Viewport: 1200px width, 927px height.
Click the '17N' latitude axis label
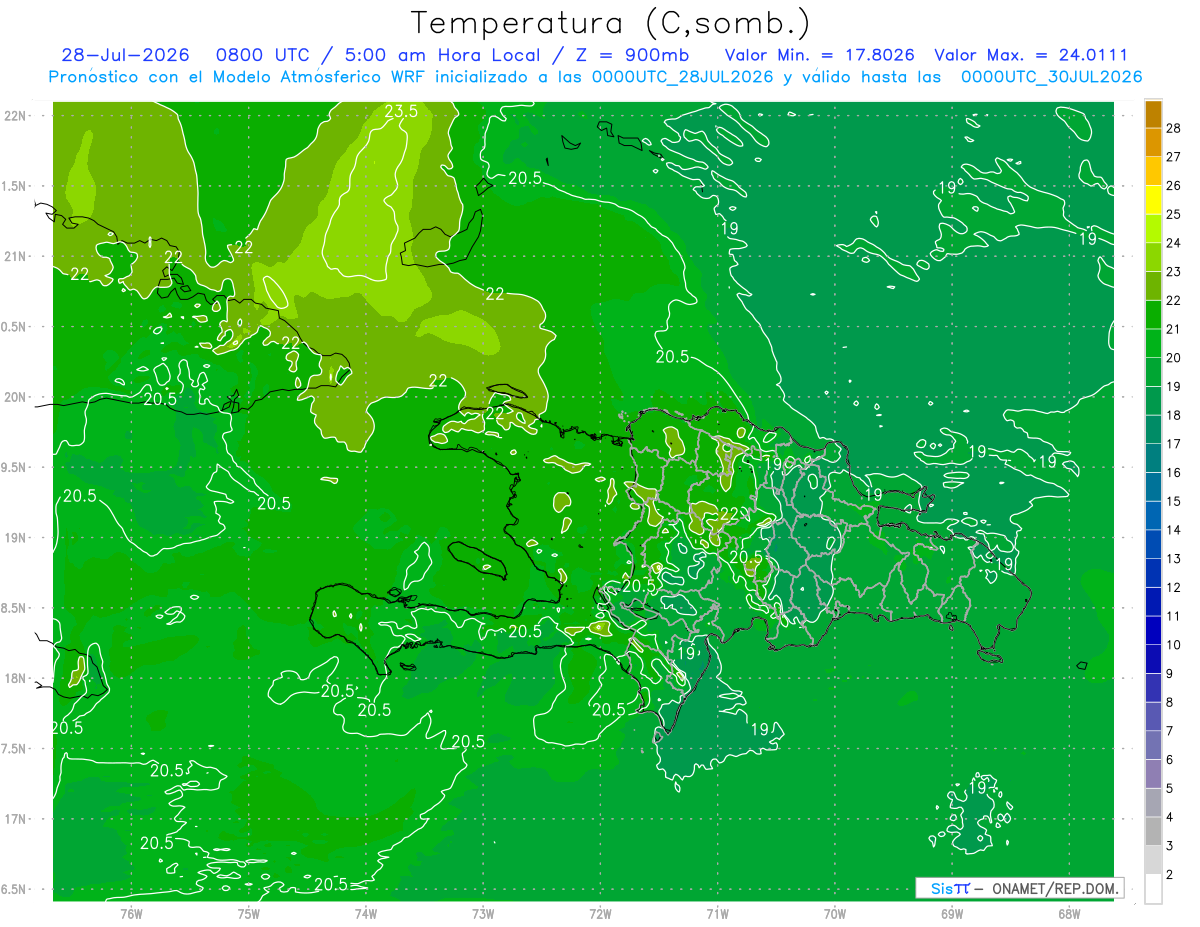point(15,819)
